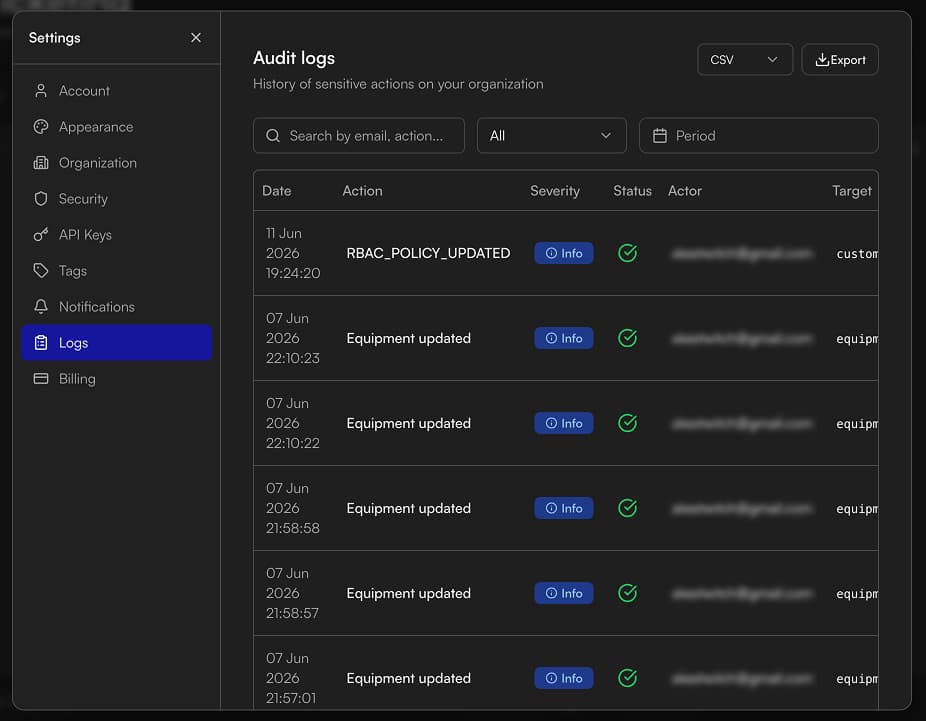Click success checkmark in 22:10:22 row
The height and width of the screenshot is (721, 926).
627,423
